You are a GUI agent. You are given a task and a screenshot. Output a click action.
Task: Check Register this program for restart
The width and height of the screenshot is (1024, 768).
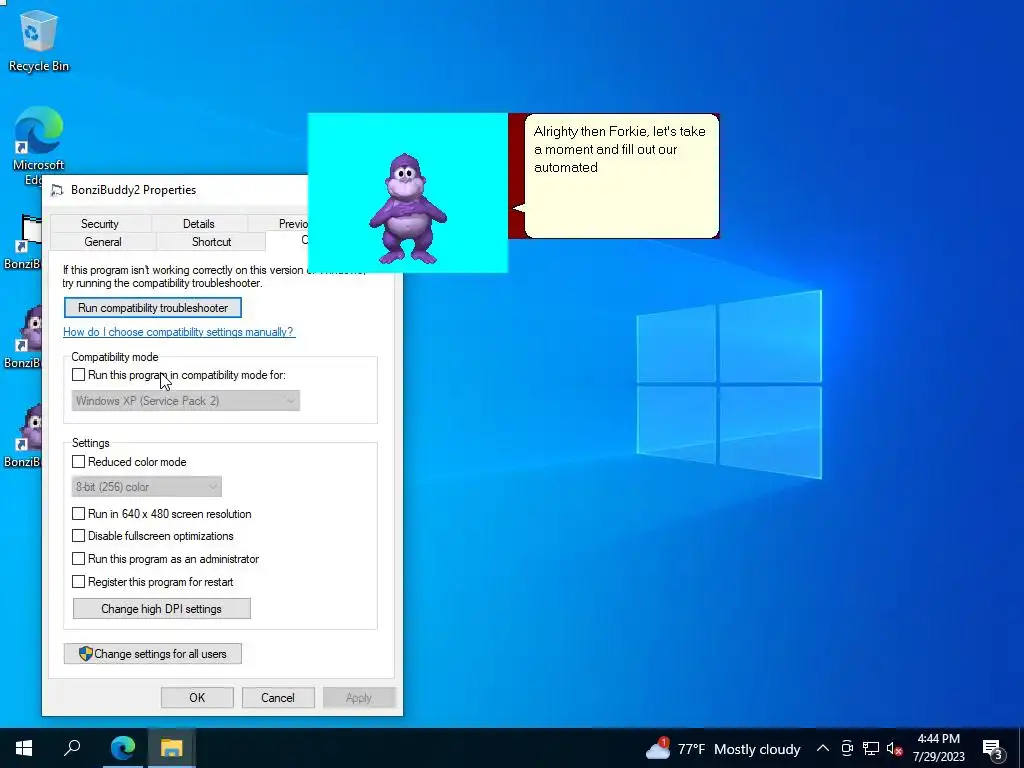coord(78,582)
